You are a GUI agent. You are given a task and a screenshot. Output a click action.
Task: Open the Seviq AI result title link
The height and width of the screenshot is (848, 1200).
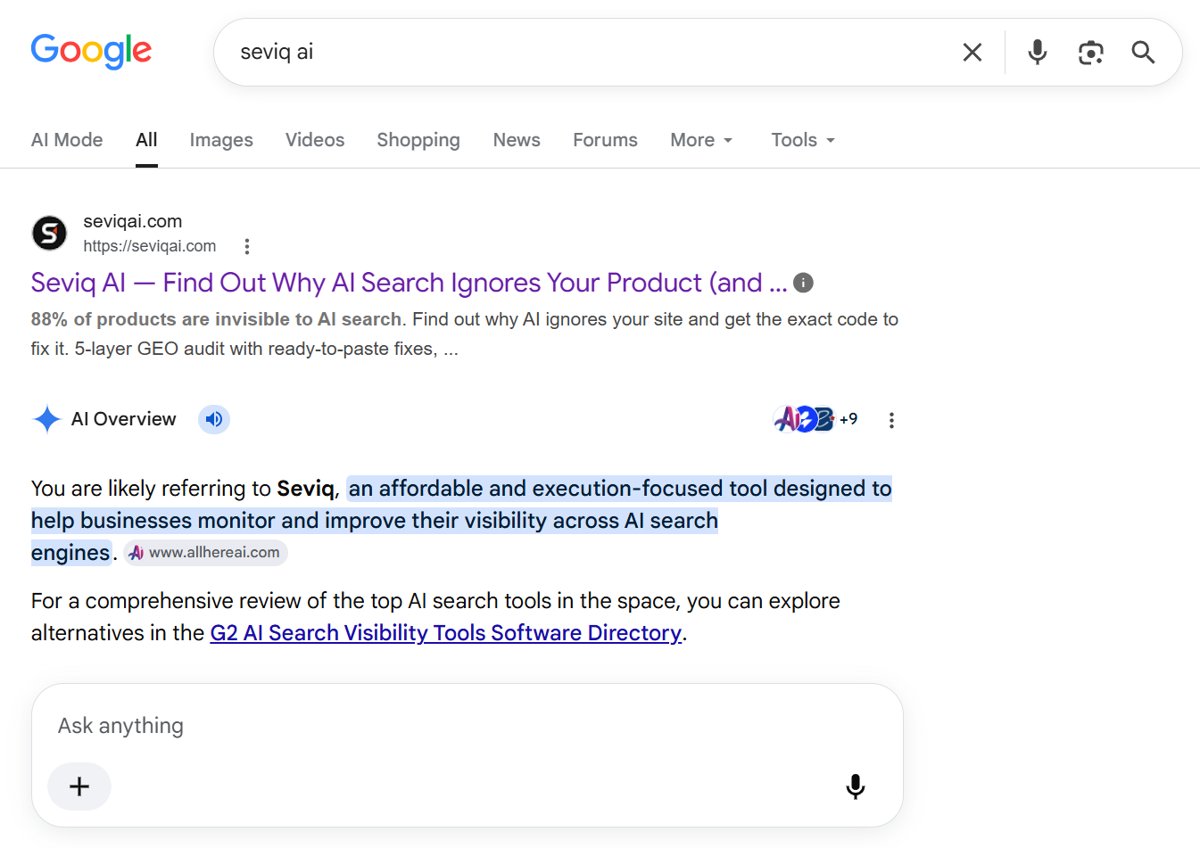click(x=409, y=283)
